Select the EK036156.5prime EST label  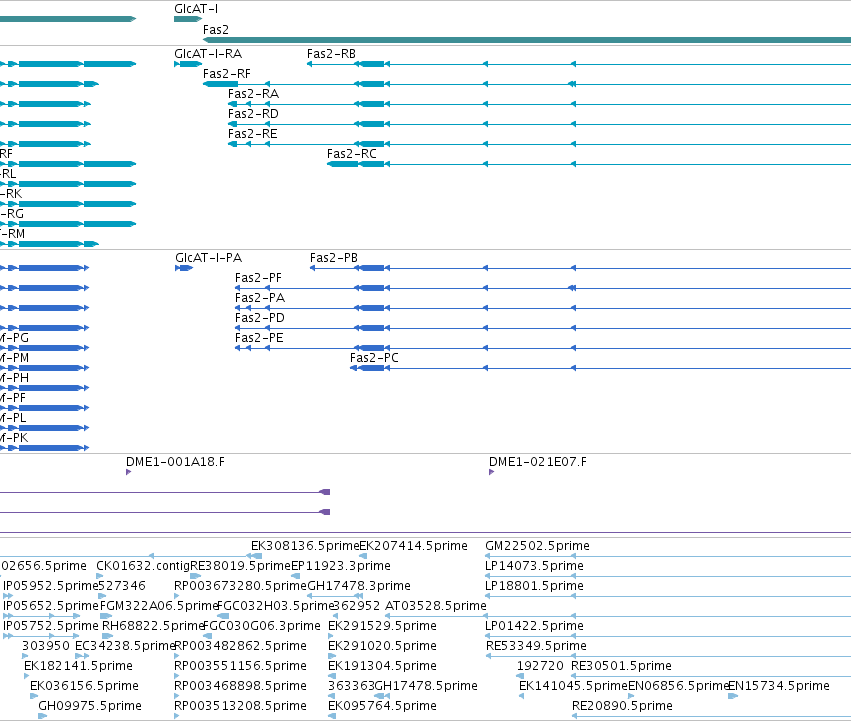[85, 686]
